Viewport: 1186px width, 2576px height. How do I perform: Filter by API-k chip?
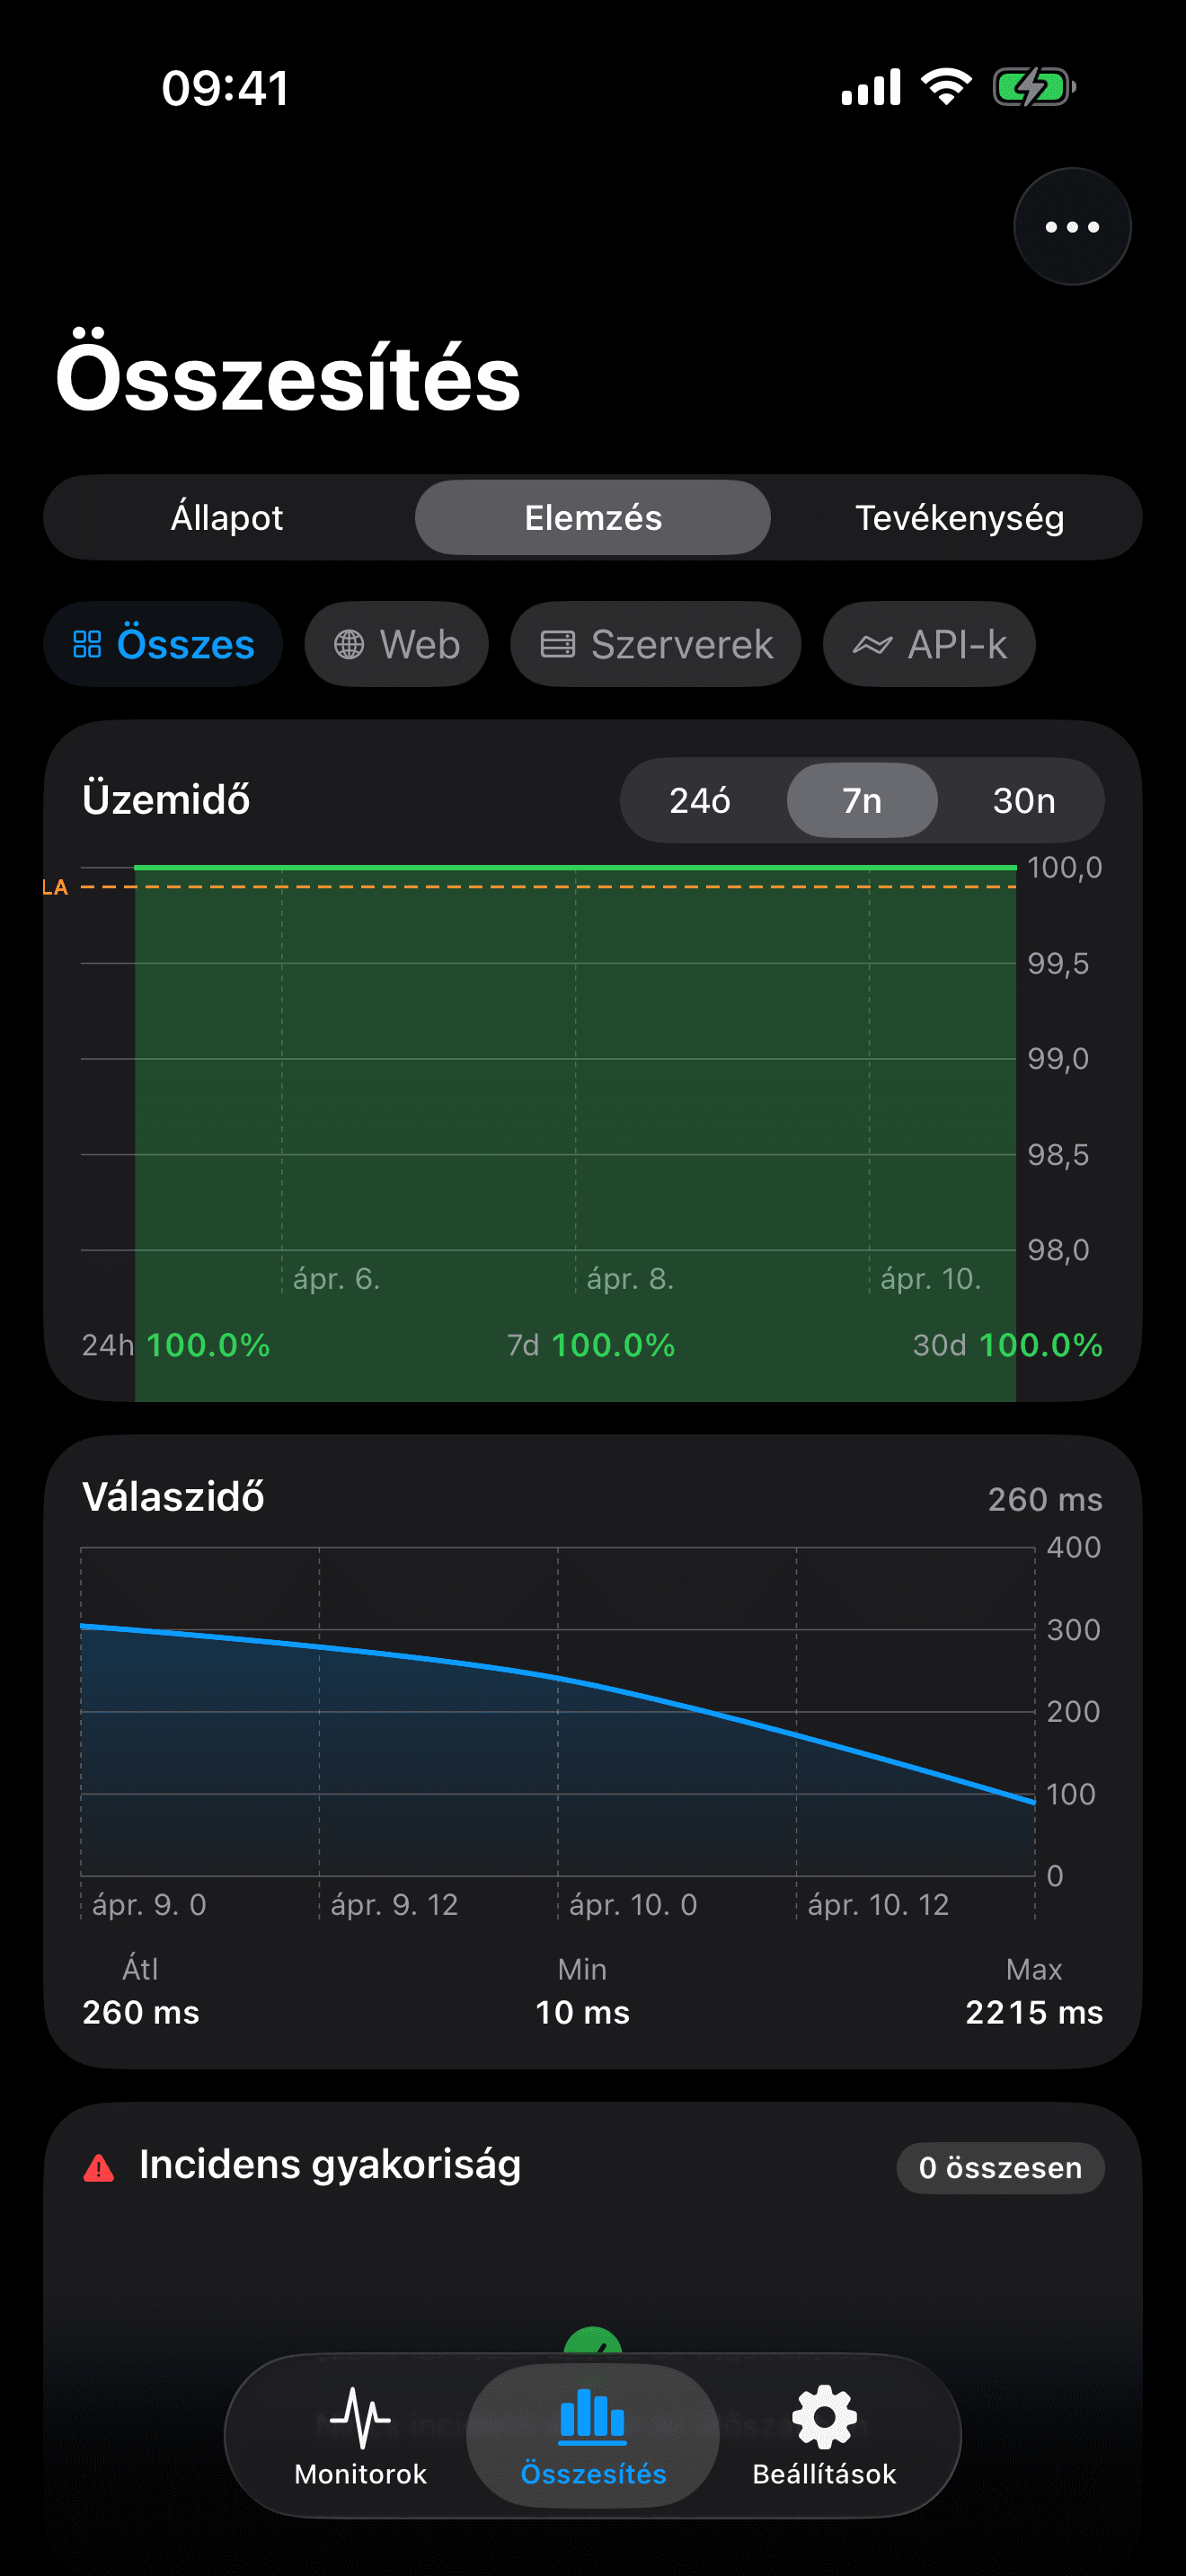[x=929, y=644]
